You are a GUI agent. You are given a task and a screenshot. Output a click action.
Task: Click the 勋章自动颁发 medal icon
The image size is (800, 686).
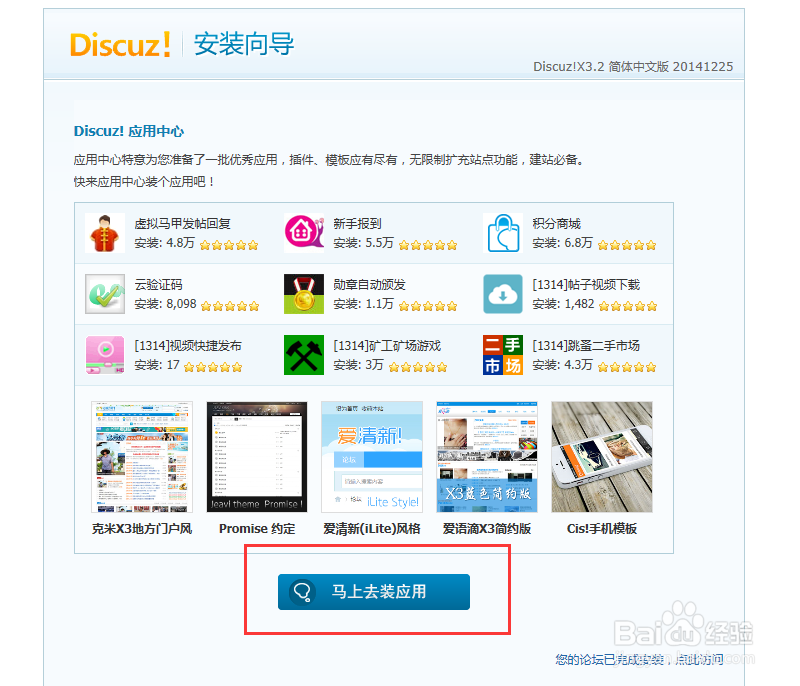pos(304,294)
